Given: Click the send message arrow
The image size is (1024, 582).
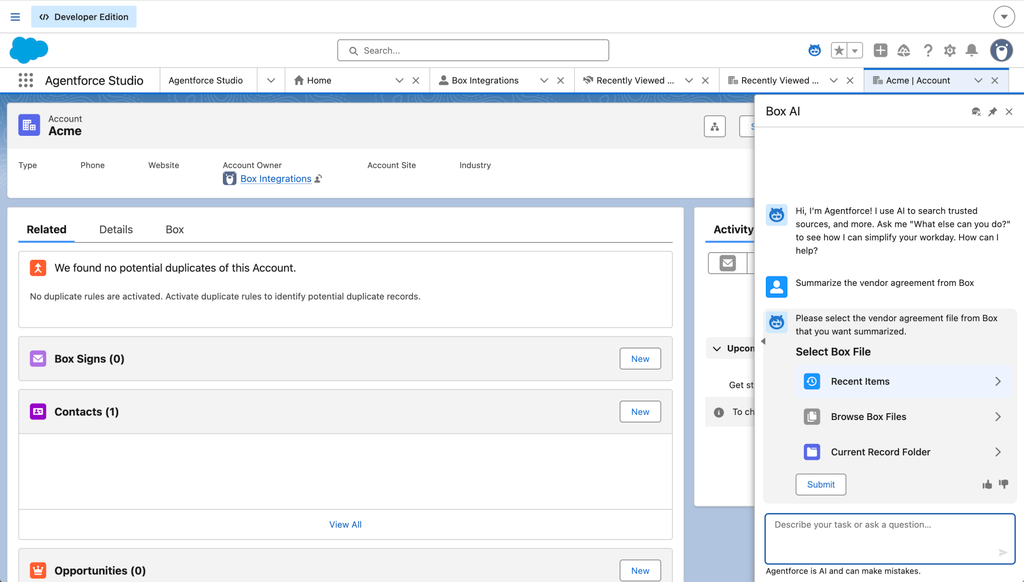Looking at the screenshot, I should tap(1002, 553).
